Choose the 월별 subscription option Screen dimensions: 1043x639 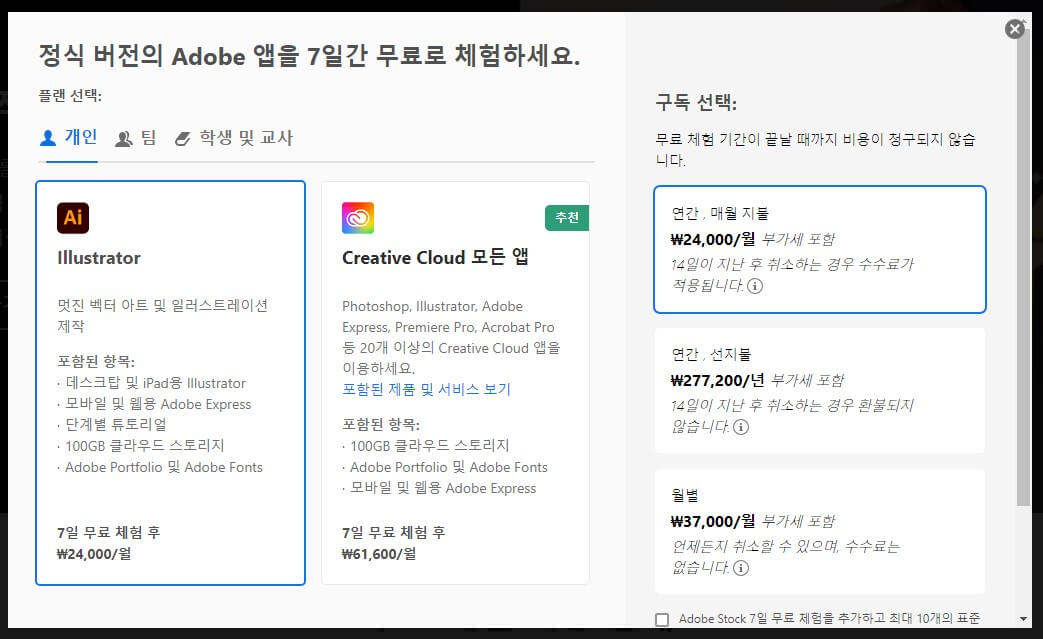(x=820, y=531)
